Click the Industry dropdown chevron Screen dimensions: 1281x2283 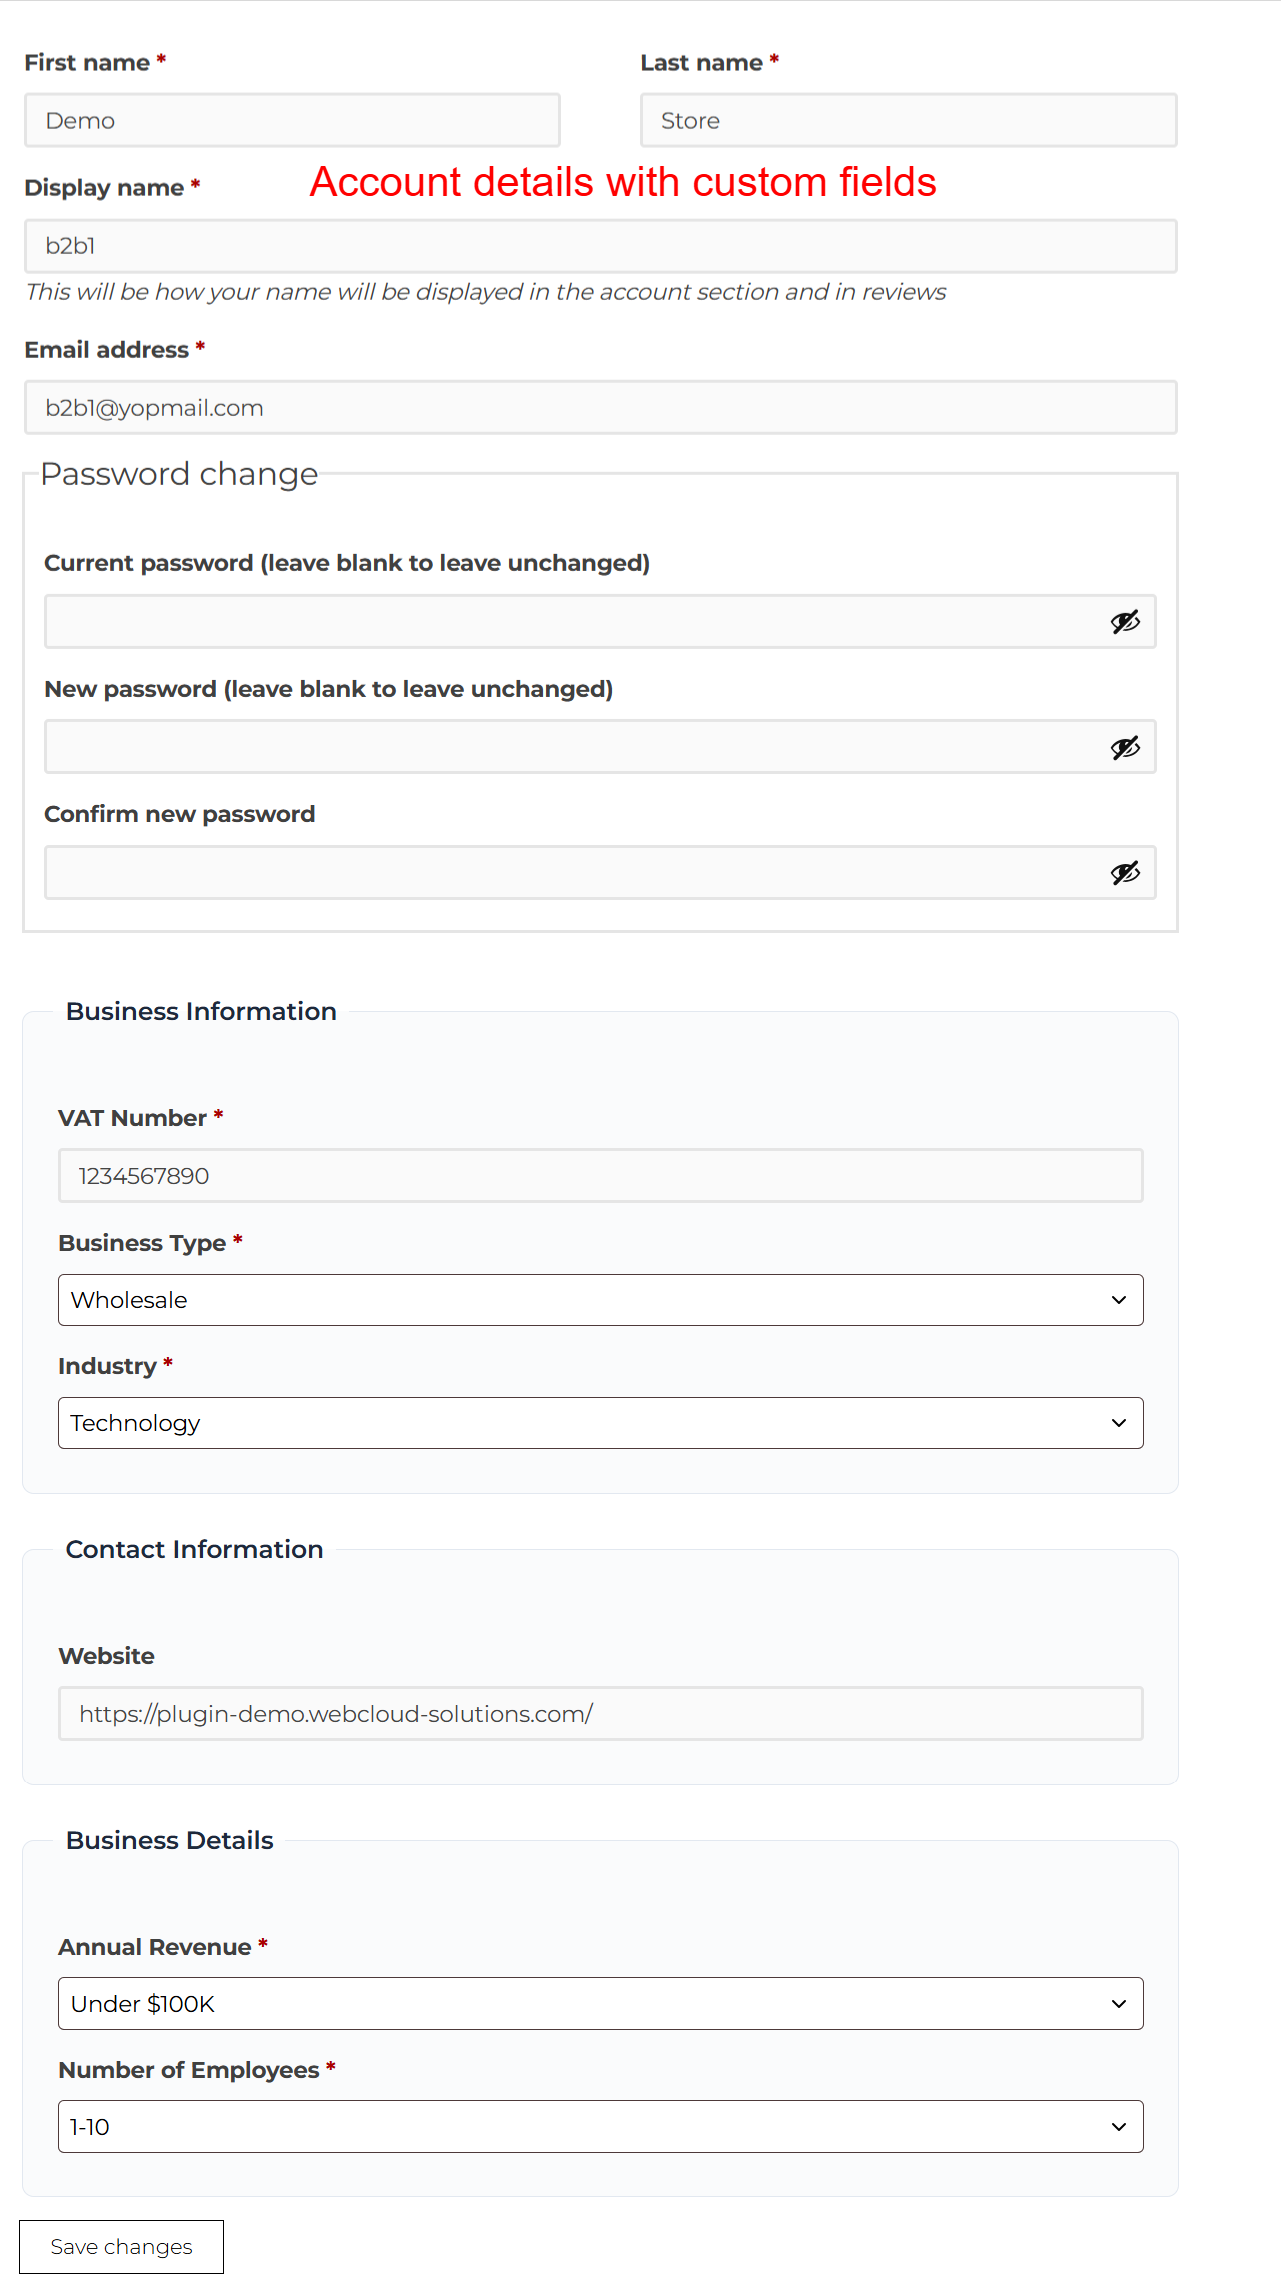(x=1118, y=1422)
